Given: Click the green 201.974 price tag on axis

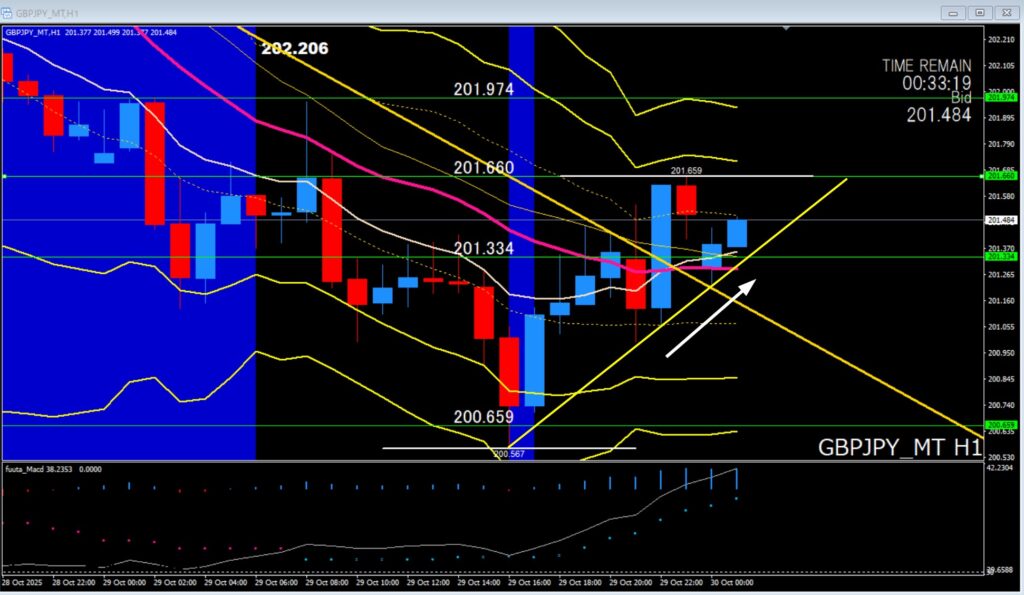Looking at the screenshot, I should (1001, 98).
